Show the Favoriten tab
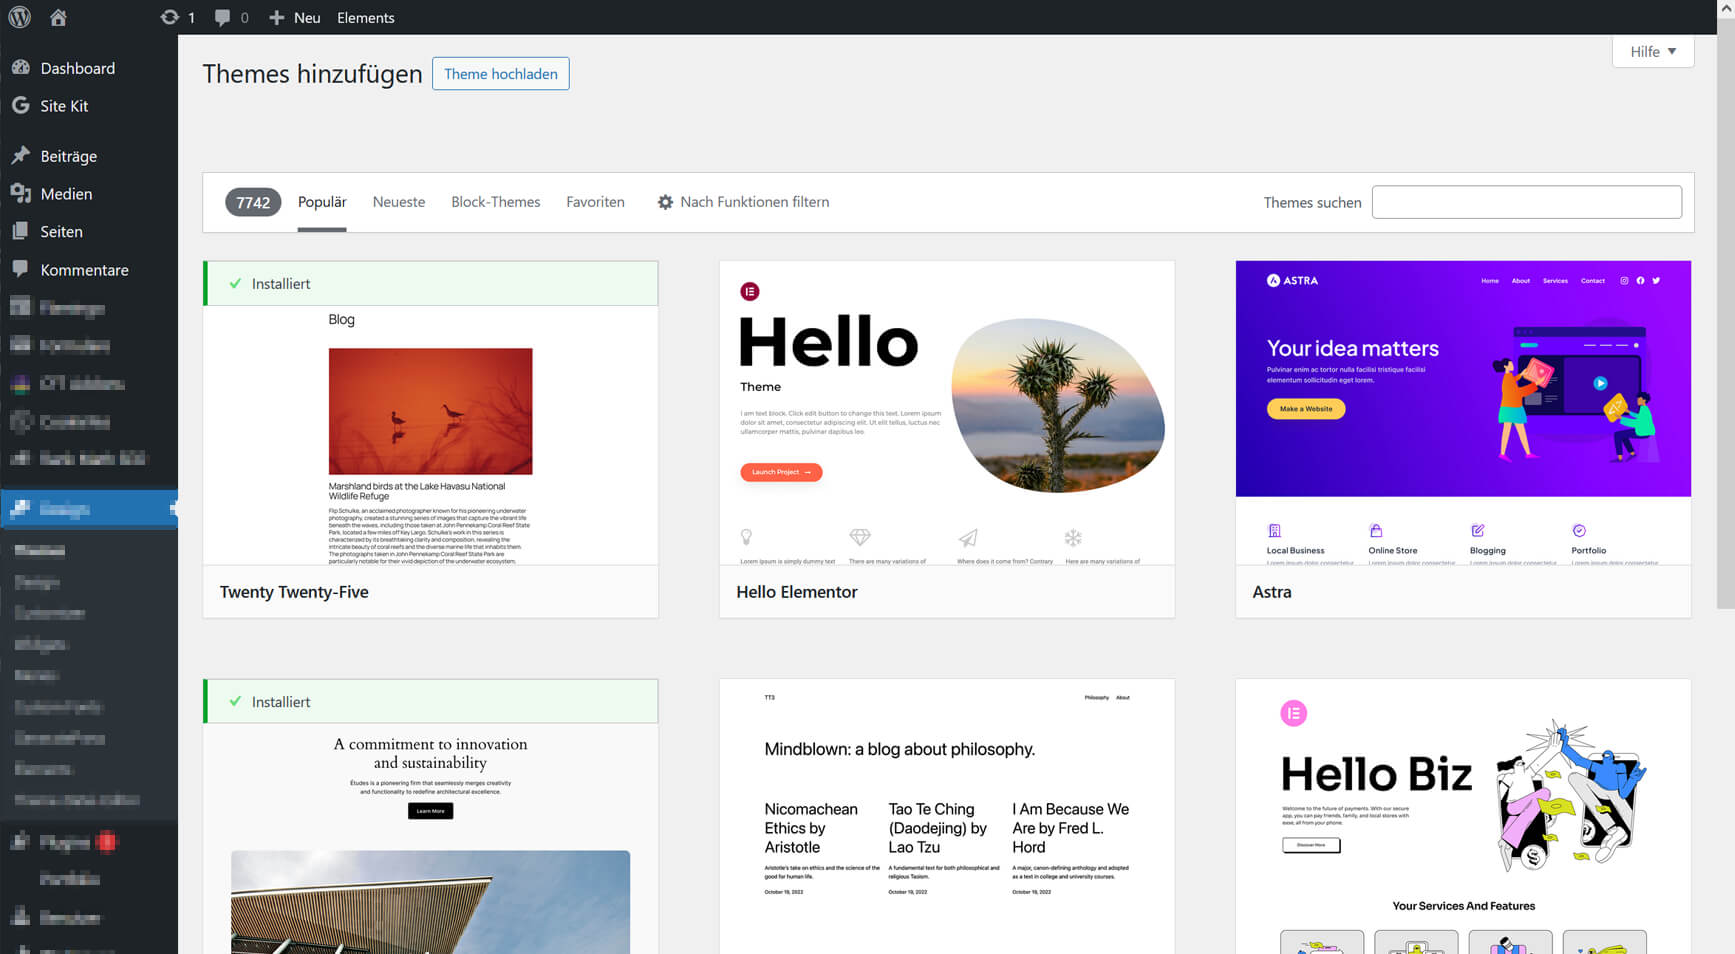The width and height of the screenshot is (1735, 954). click(x=595, y=202)
